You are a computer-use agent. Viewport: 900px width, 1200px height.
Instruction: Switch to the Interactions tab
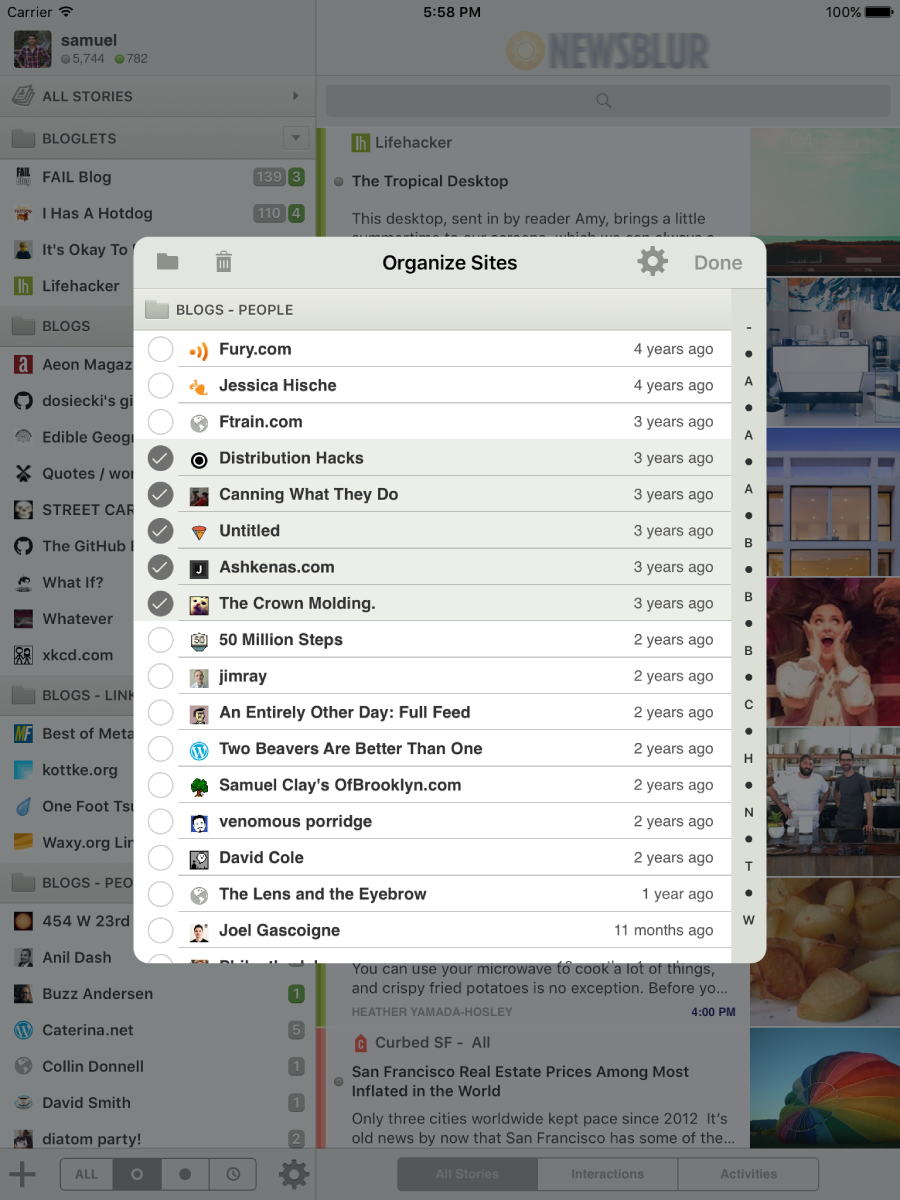[607, 1174]
